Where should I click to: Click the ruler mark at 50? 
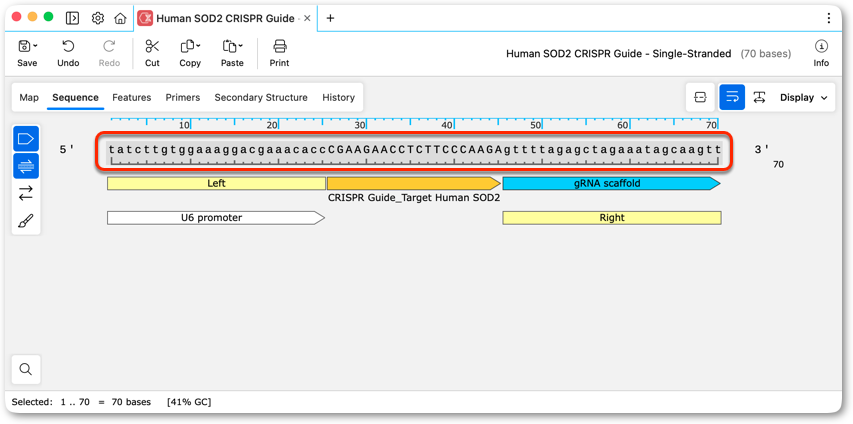click(535, 125)
